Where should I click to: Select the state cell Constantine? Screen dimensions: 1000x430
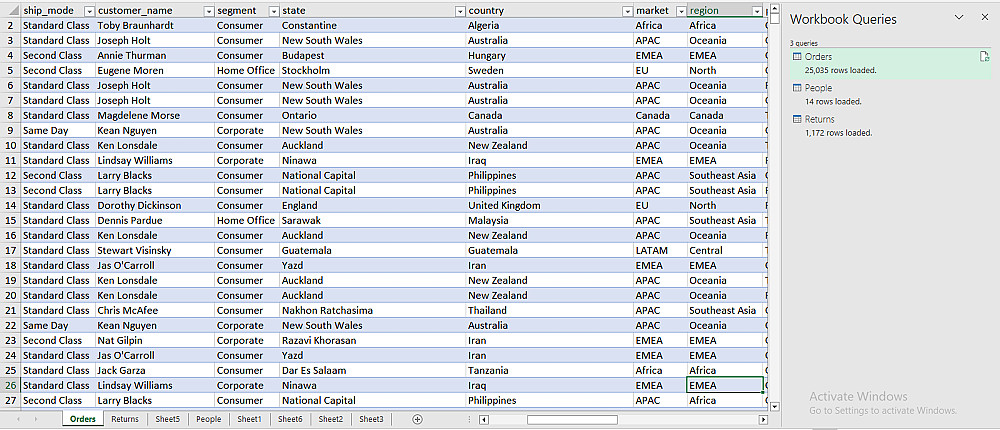(373, 26)
